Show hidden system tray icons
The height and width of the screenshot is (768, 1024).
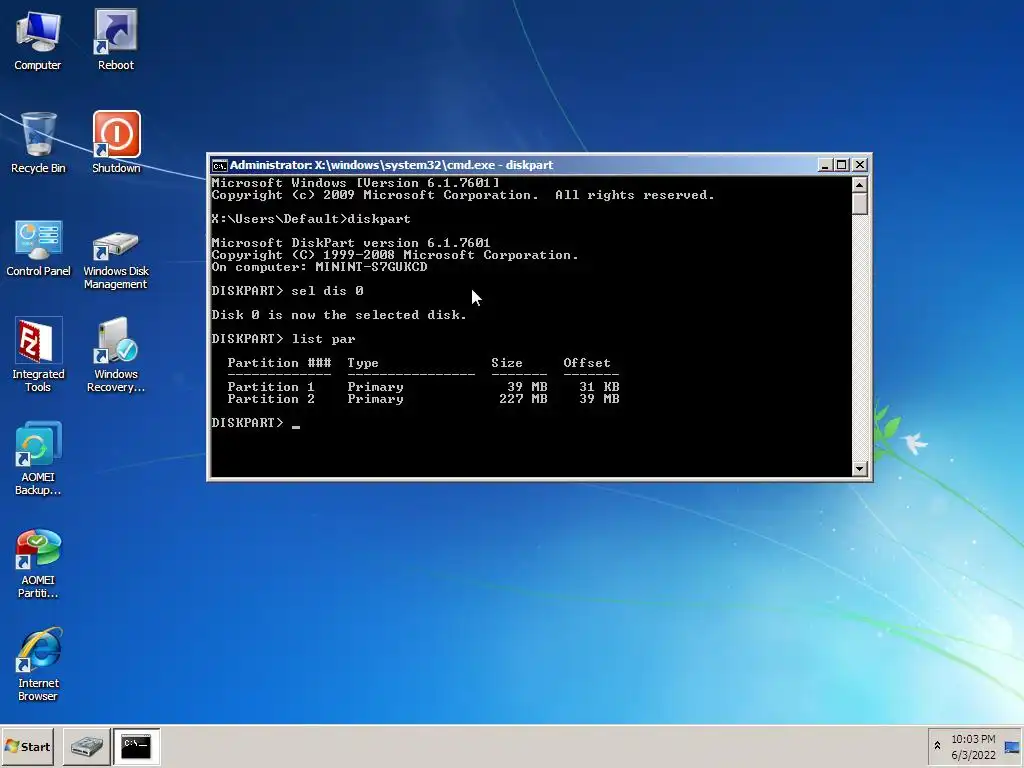(937, 746)
